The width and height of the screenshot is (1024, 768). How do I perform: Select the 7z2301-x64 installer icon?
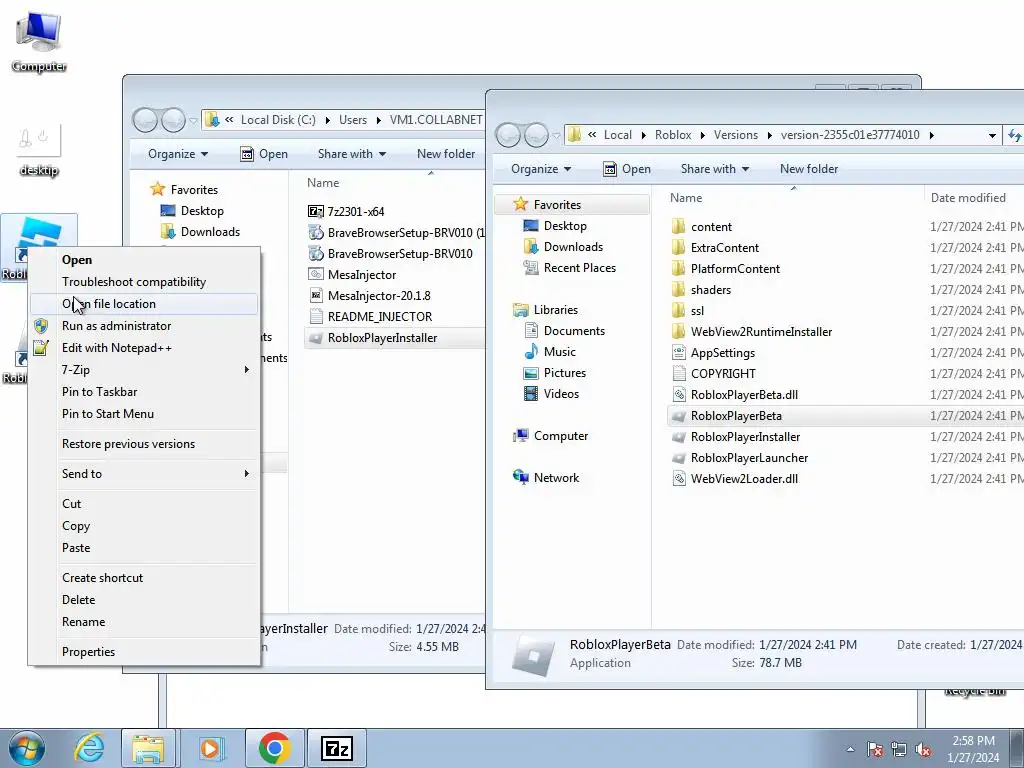pyautogui.click(x=316, y=212)
